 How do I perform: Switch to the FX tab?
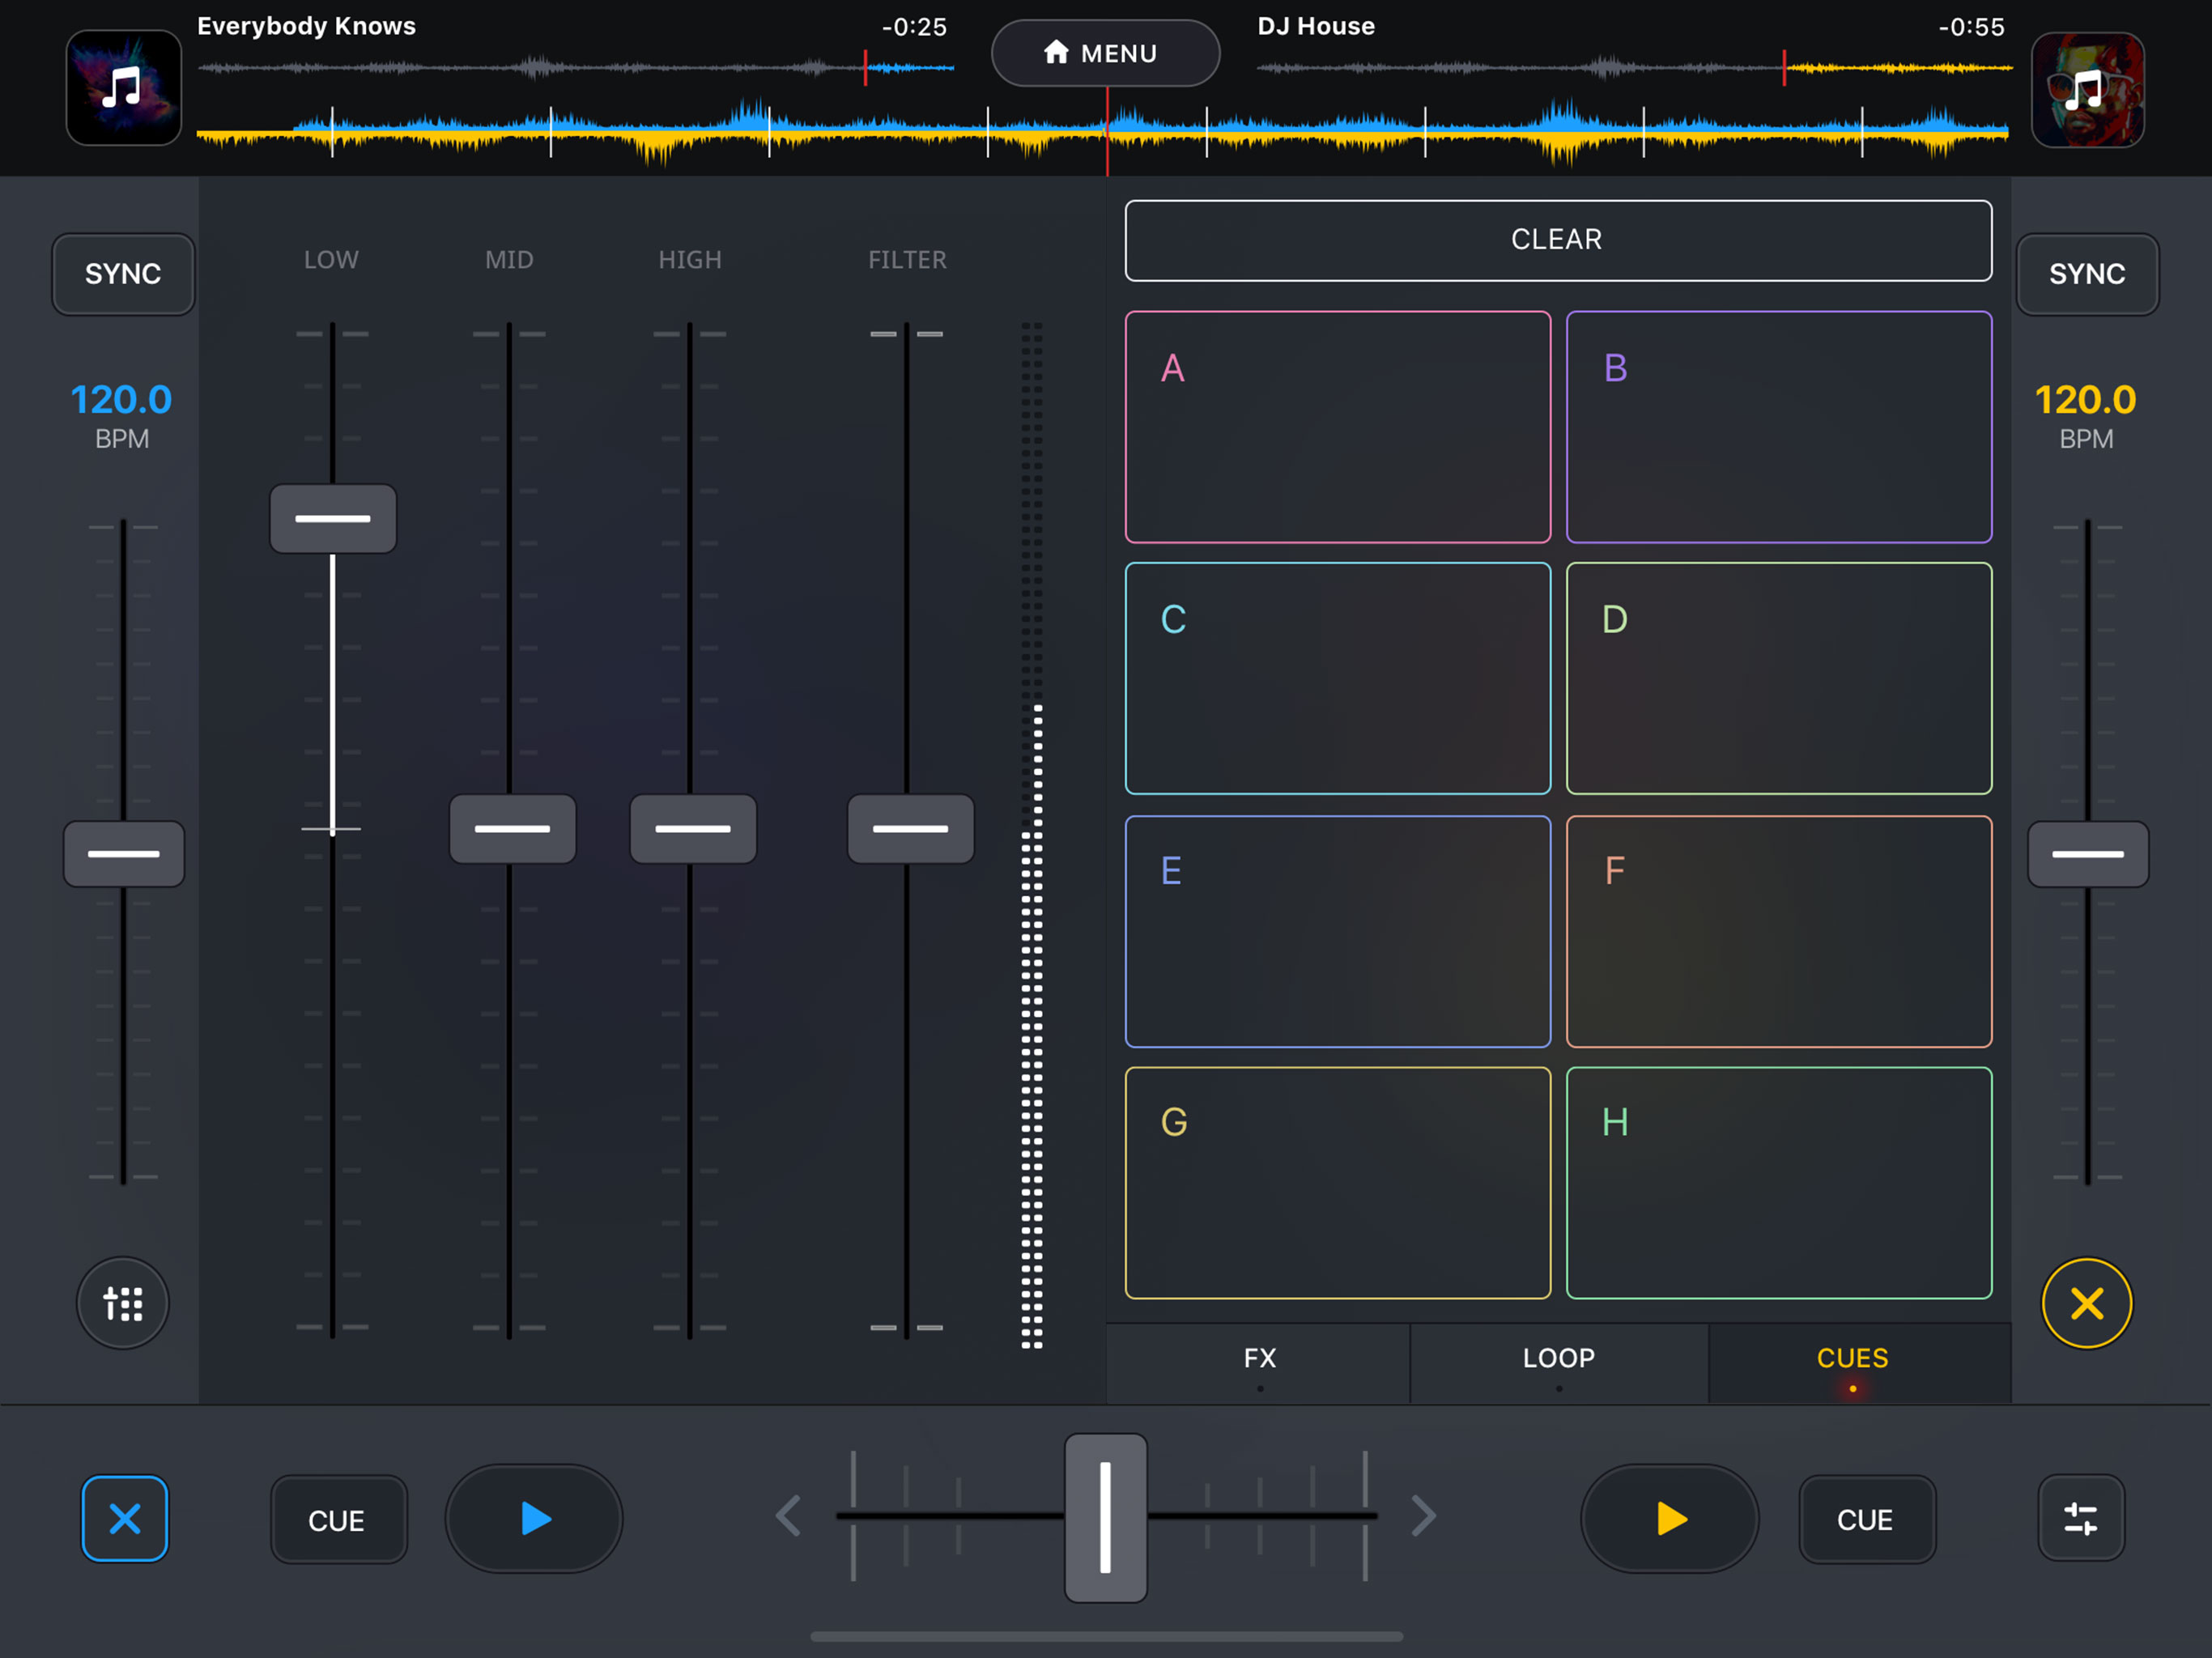tap(1259, 1359)
